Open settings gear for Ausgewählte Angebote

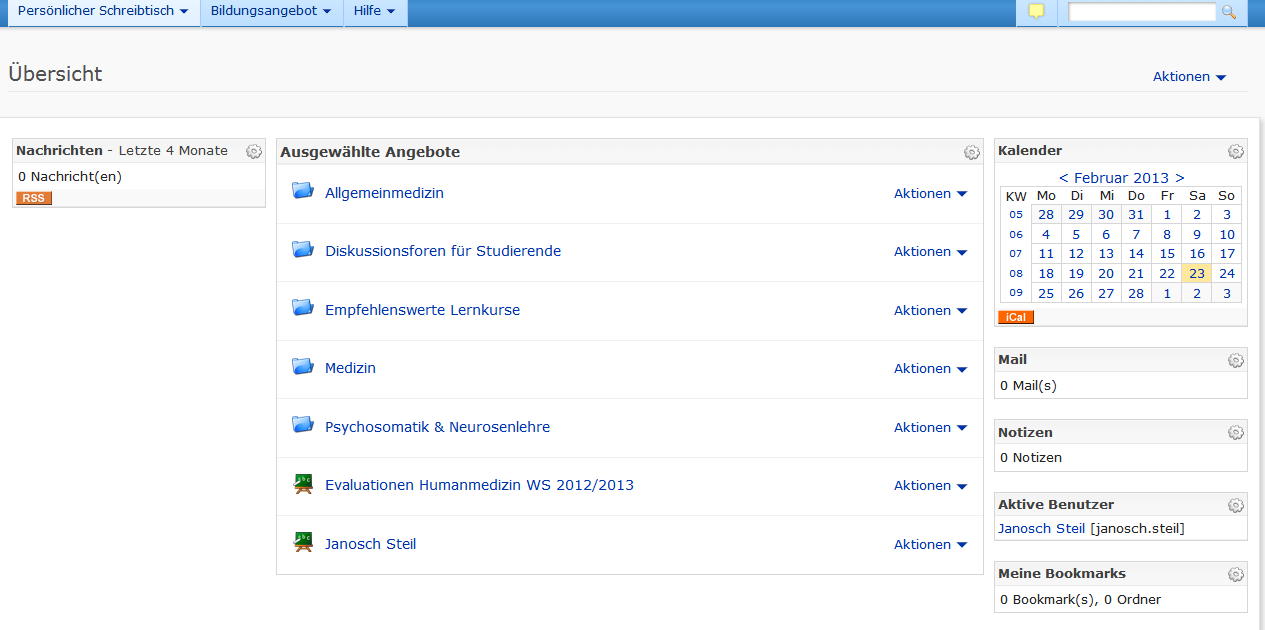(971, 153)
